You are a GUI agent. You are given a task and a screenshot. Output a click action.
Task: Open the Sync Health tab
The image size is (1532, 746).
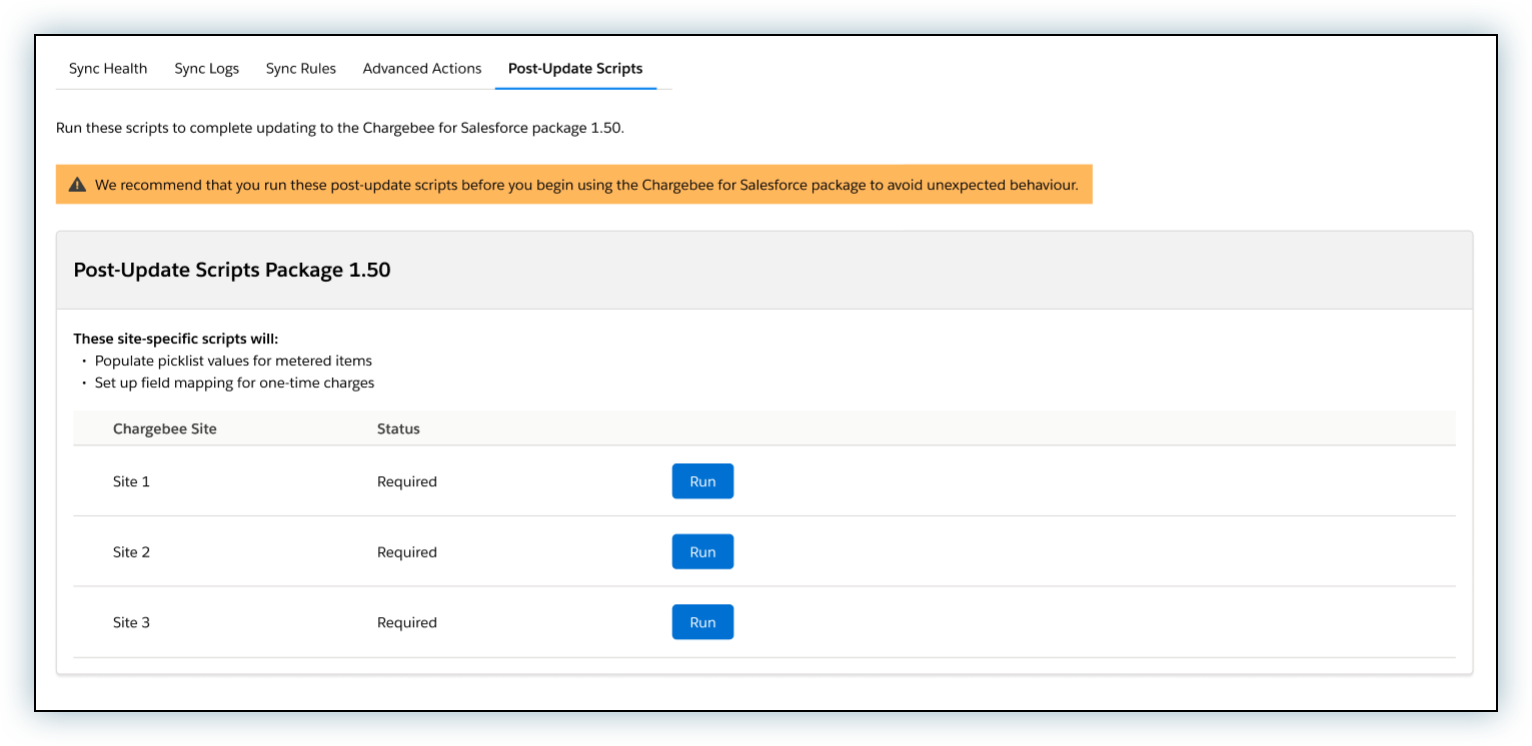tap(107, 69)
